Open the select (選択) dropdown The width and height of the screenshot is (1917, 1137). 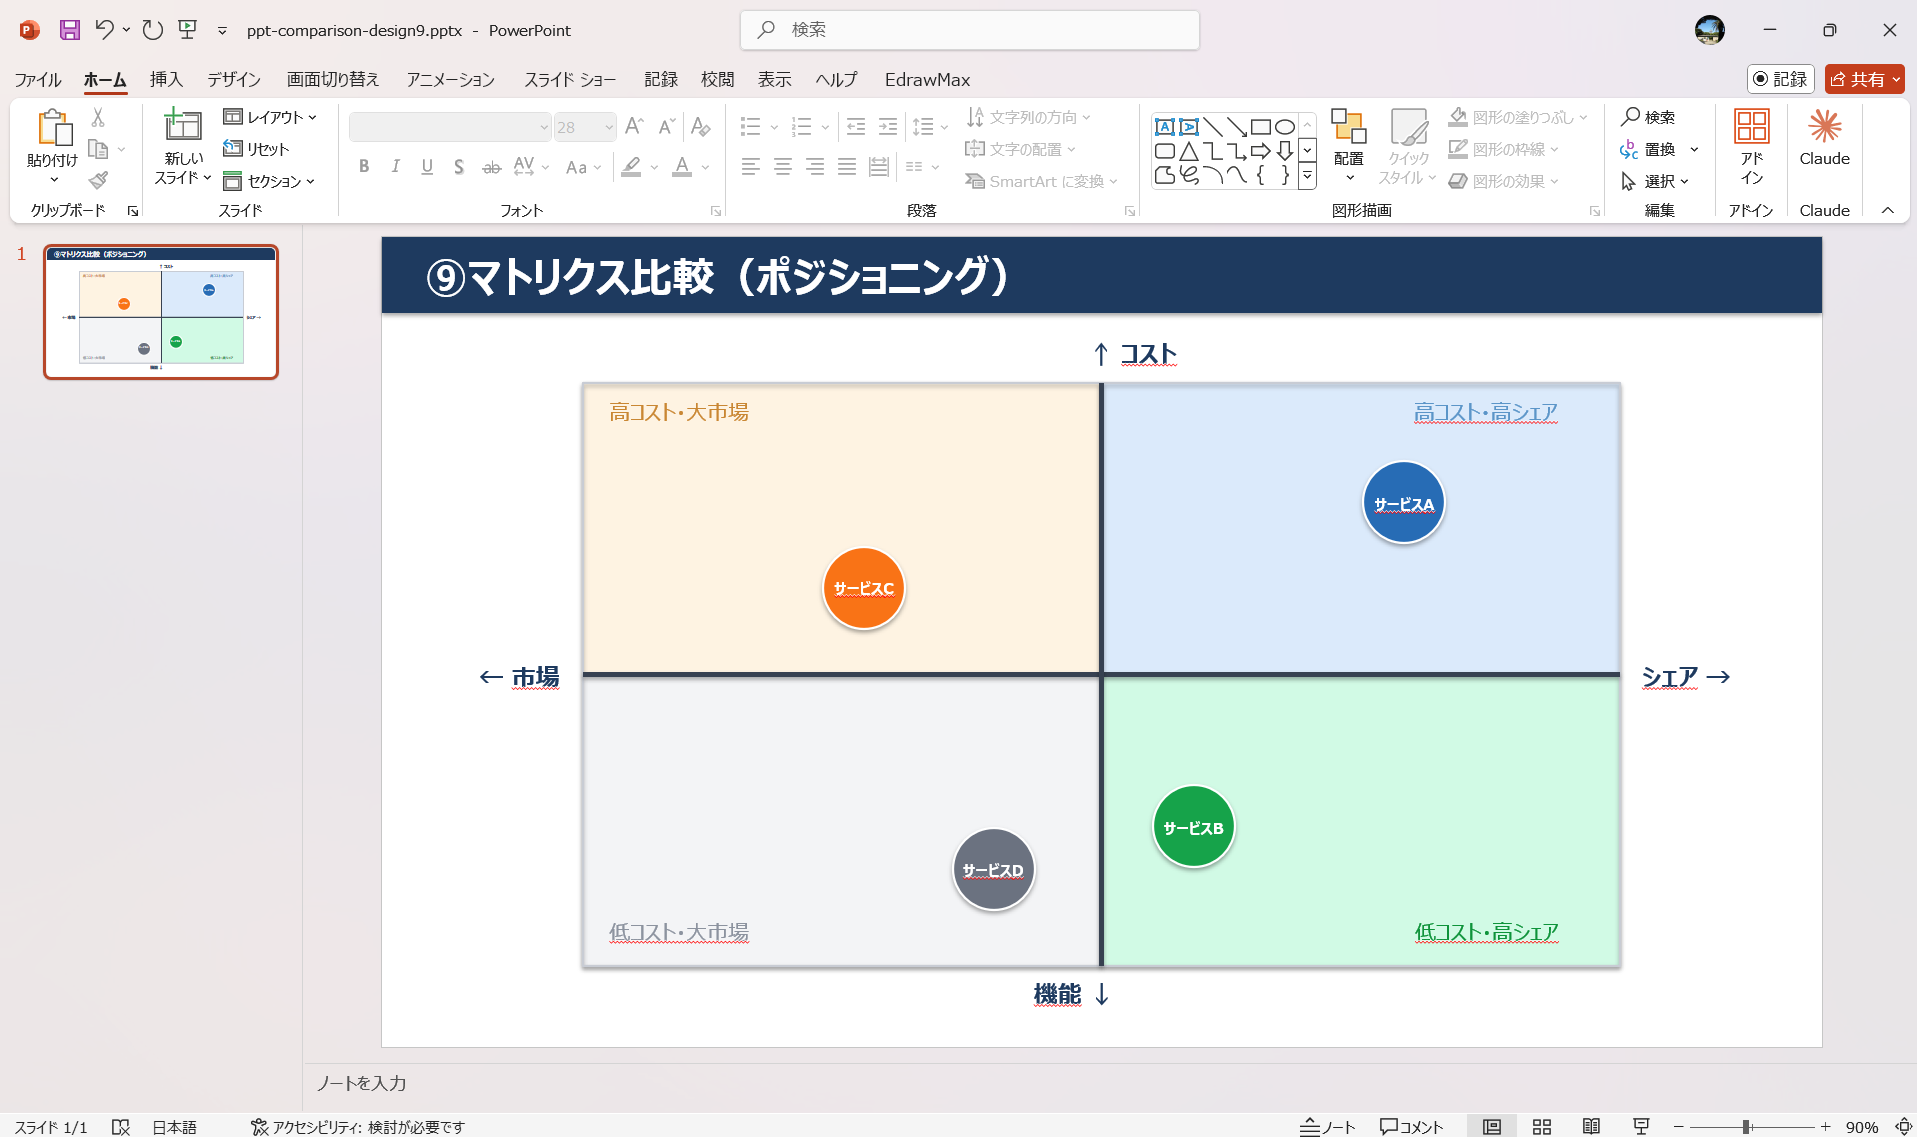[1656, 181]
